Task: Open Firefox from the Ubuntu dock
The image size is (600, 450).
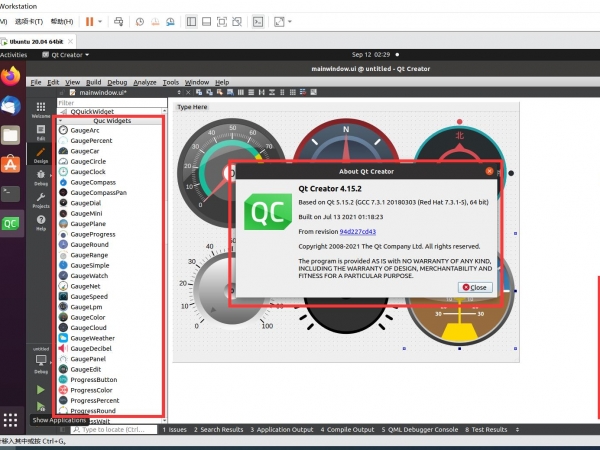Action: click(11, 76)
